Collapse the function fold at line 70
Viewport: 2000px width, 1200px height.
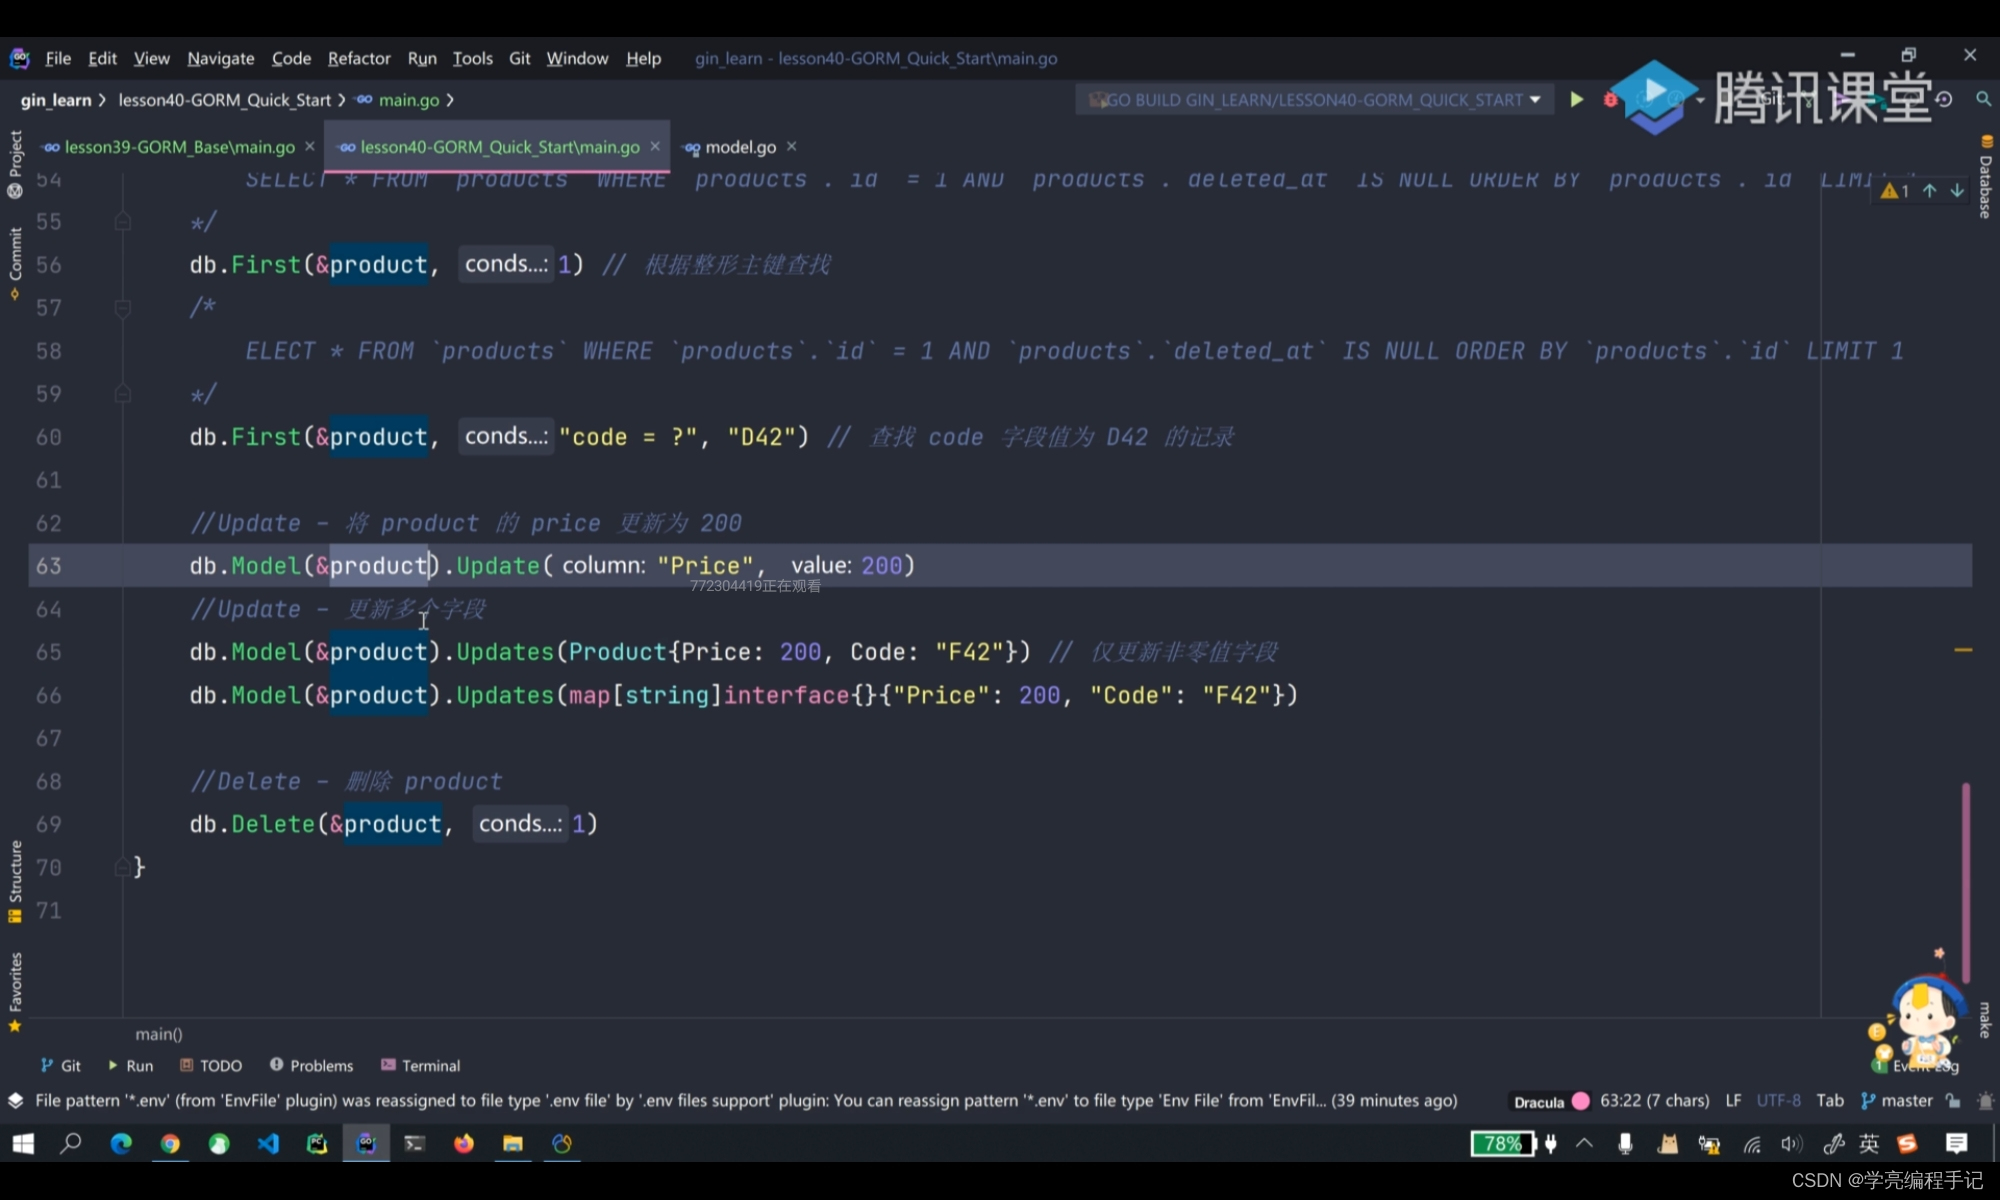(x=122, y=867)
